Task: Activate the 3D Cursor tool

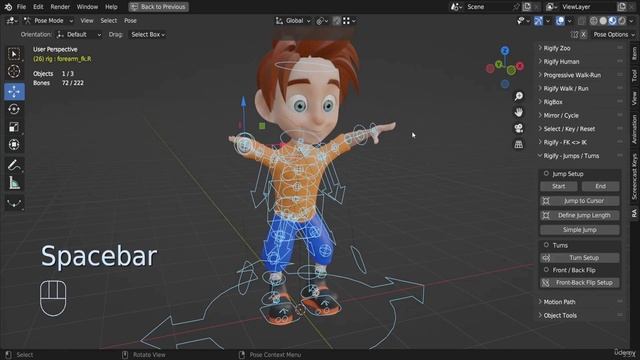Action: 14,71
